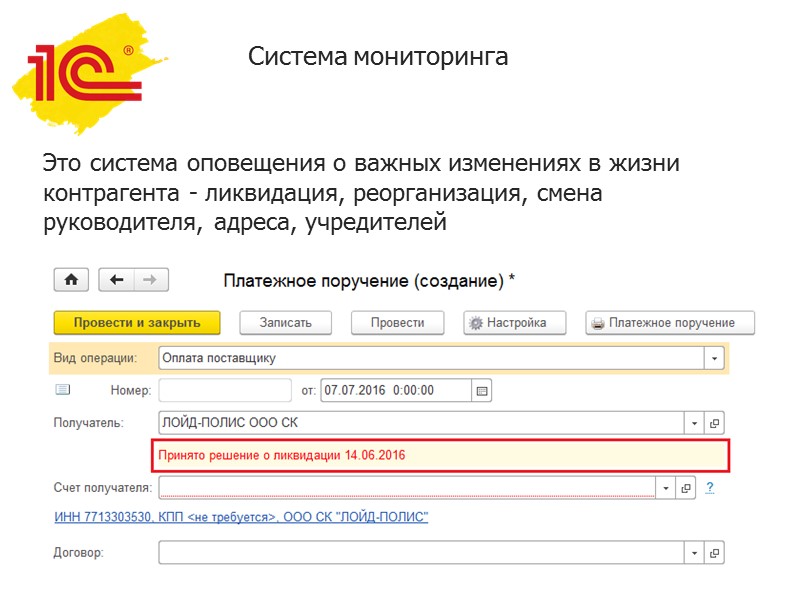
Task: Click the date field 07.07.2016
Action: [x=396, y=391]
